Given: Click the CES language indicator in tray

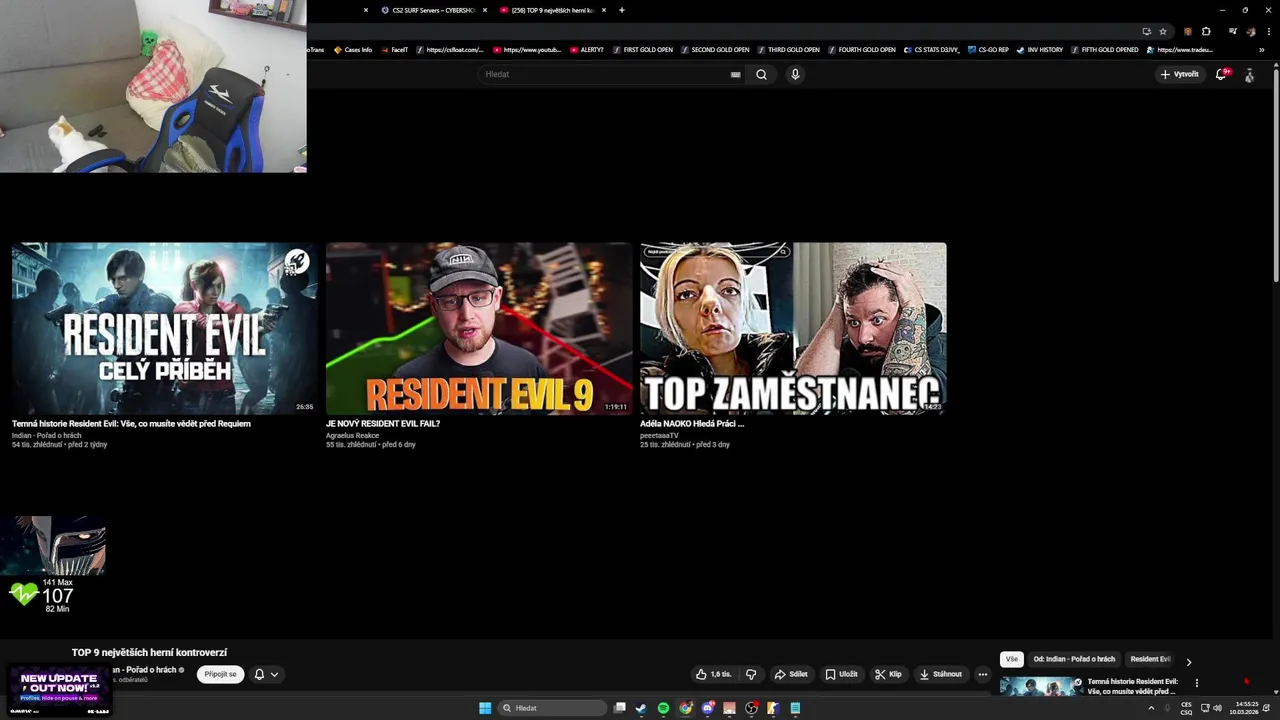Looking at the screenshot, I should [x=1186, y=708].
